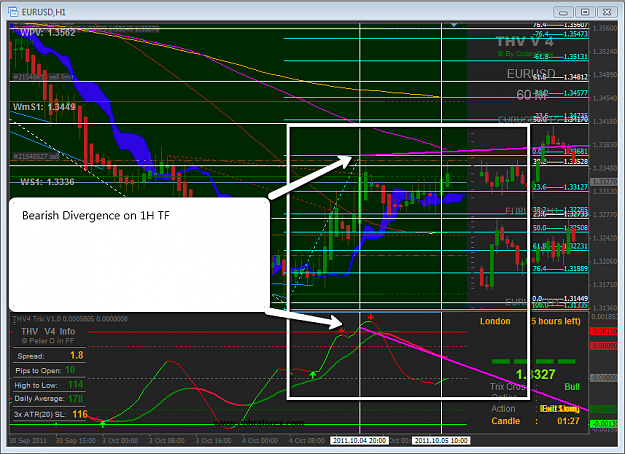The image size is (625, 454).
Task: Click the topmost red down arrow on Trix
Action: (371, 317)
